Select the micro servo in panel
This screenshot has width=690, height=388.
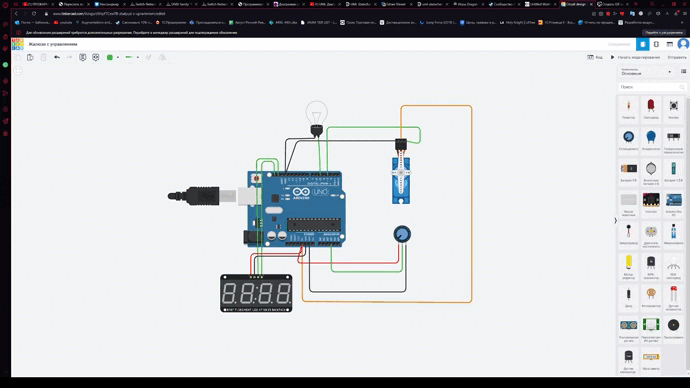pyautogui.click(x=673, y=234)
